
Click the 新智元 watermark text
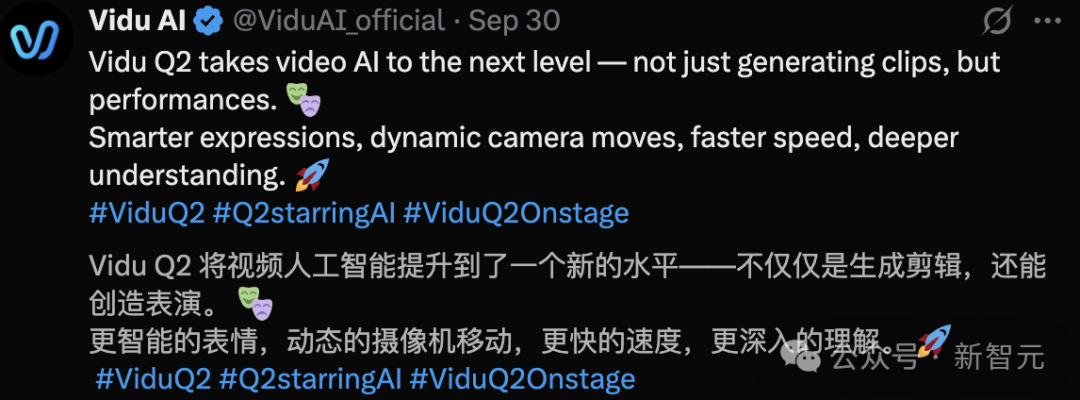pos(998,355)
